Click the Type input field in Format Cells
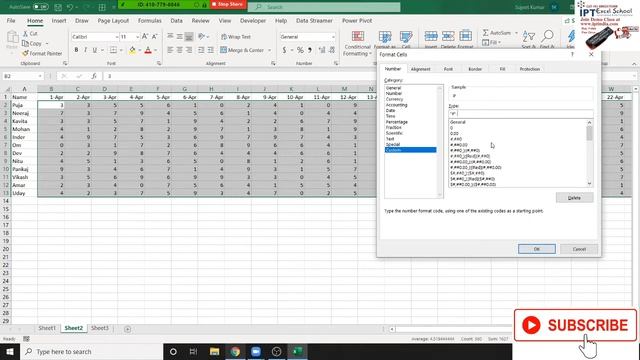 click(521, 113)
